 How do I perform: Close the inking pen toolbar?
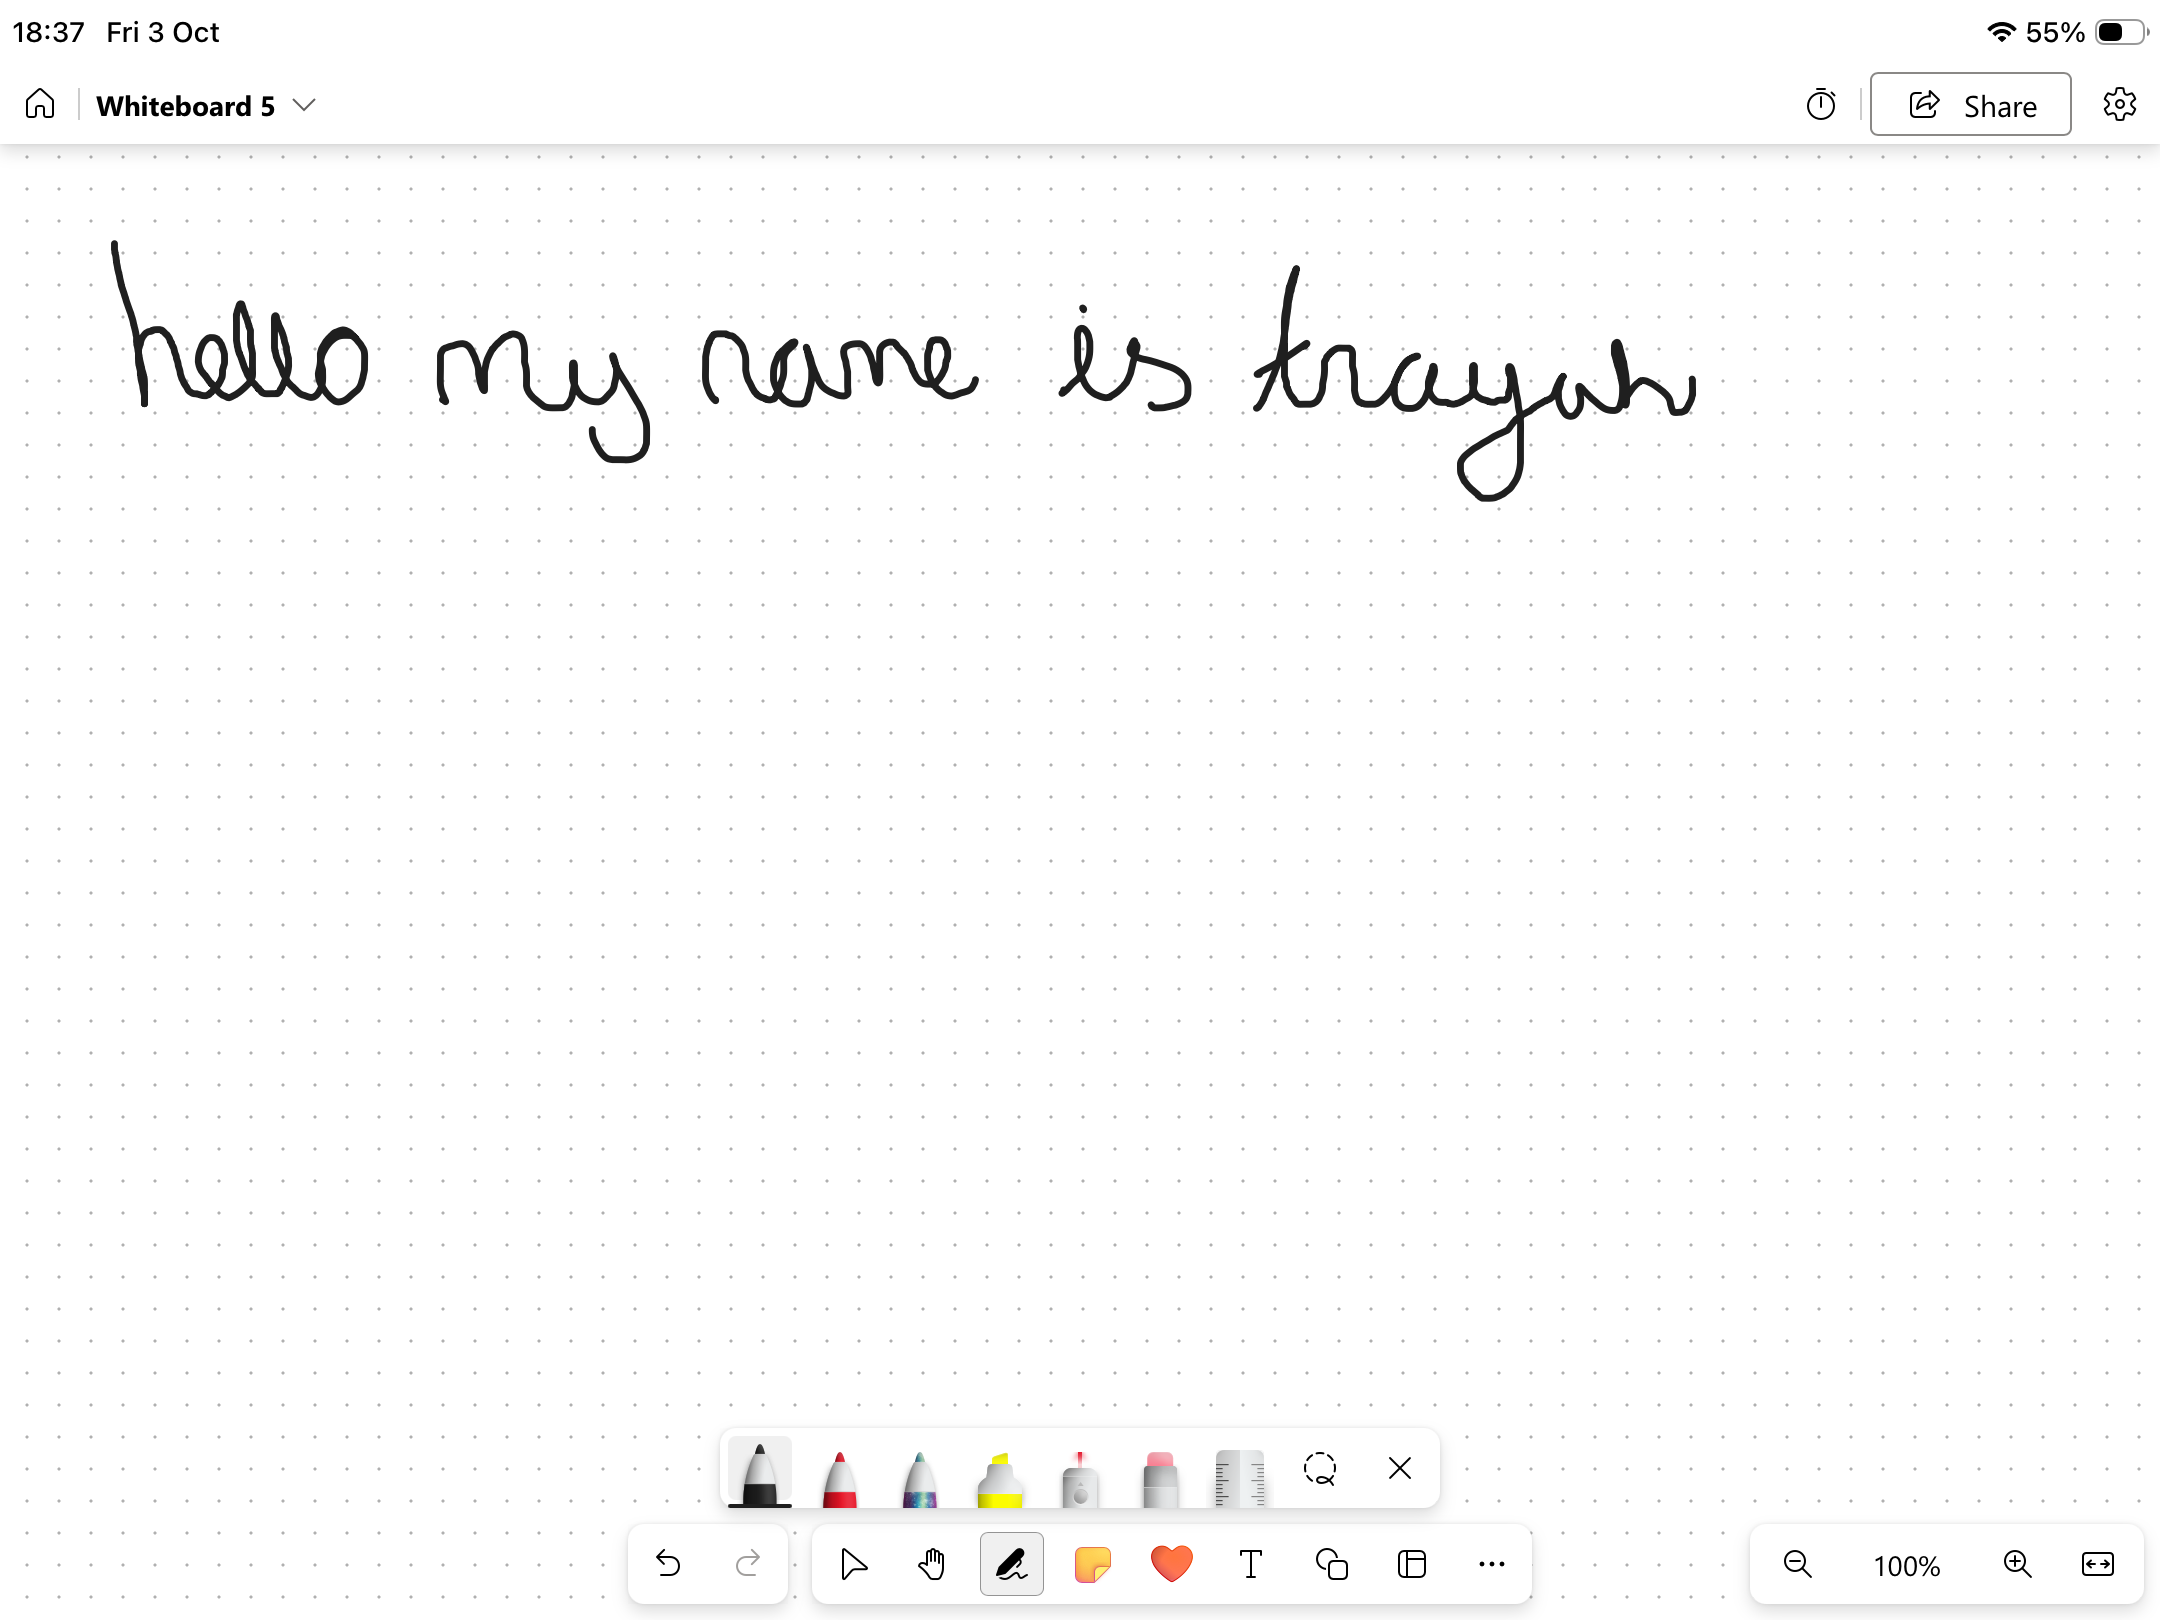click(x=1400, y=1468)
